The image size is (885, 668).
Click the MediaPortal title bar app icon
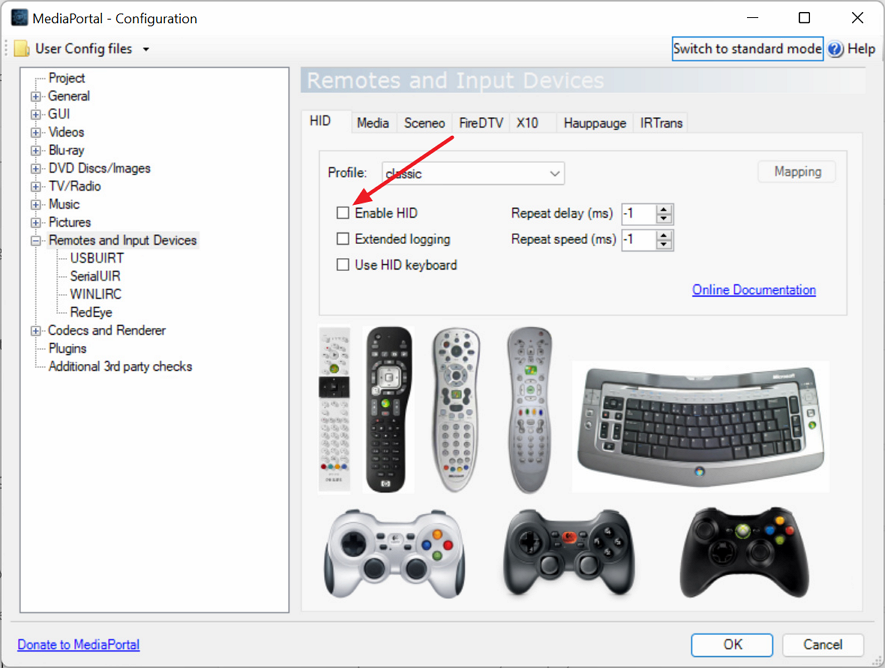19,18
